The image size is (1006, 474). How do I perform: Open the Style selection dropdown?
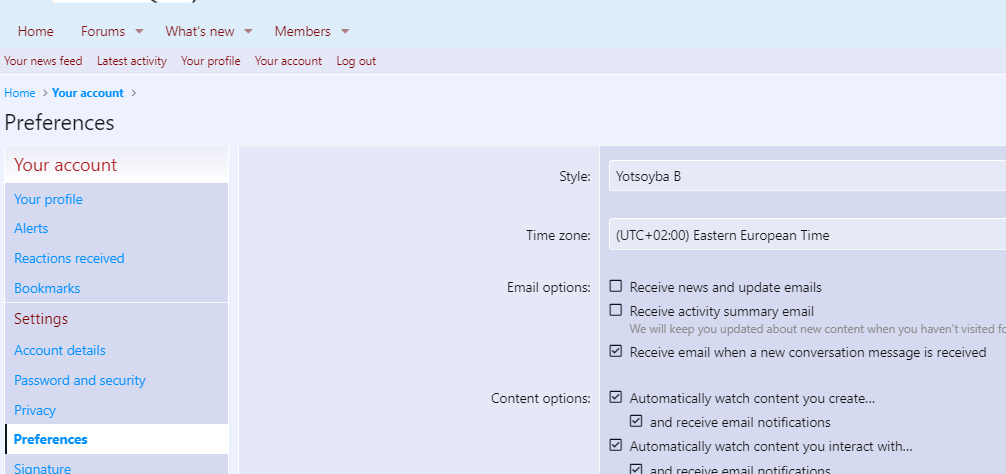(x=806, y=177)
